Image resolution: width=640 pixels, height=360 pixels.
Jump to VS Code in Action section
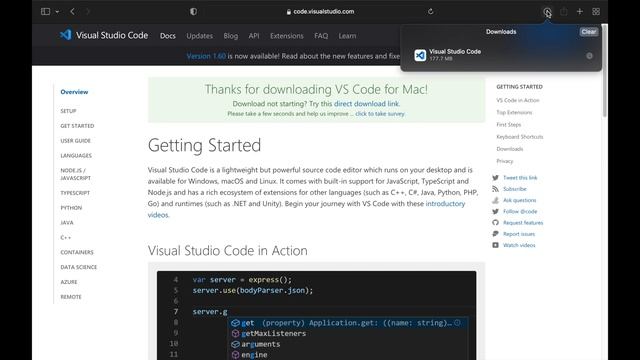[518, 100]
